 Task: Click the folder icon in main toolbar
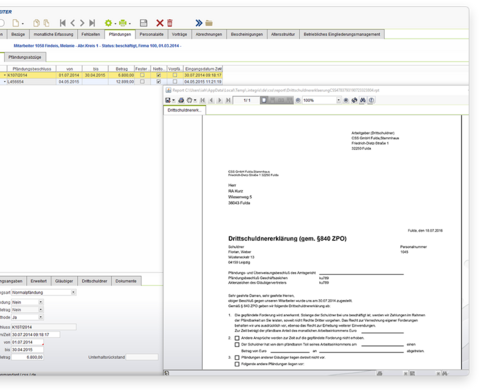(209, 23)
